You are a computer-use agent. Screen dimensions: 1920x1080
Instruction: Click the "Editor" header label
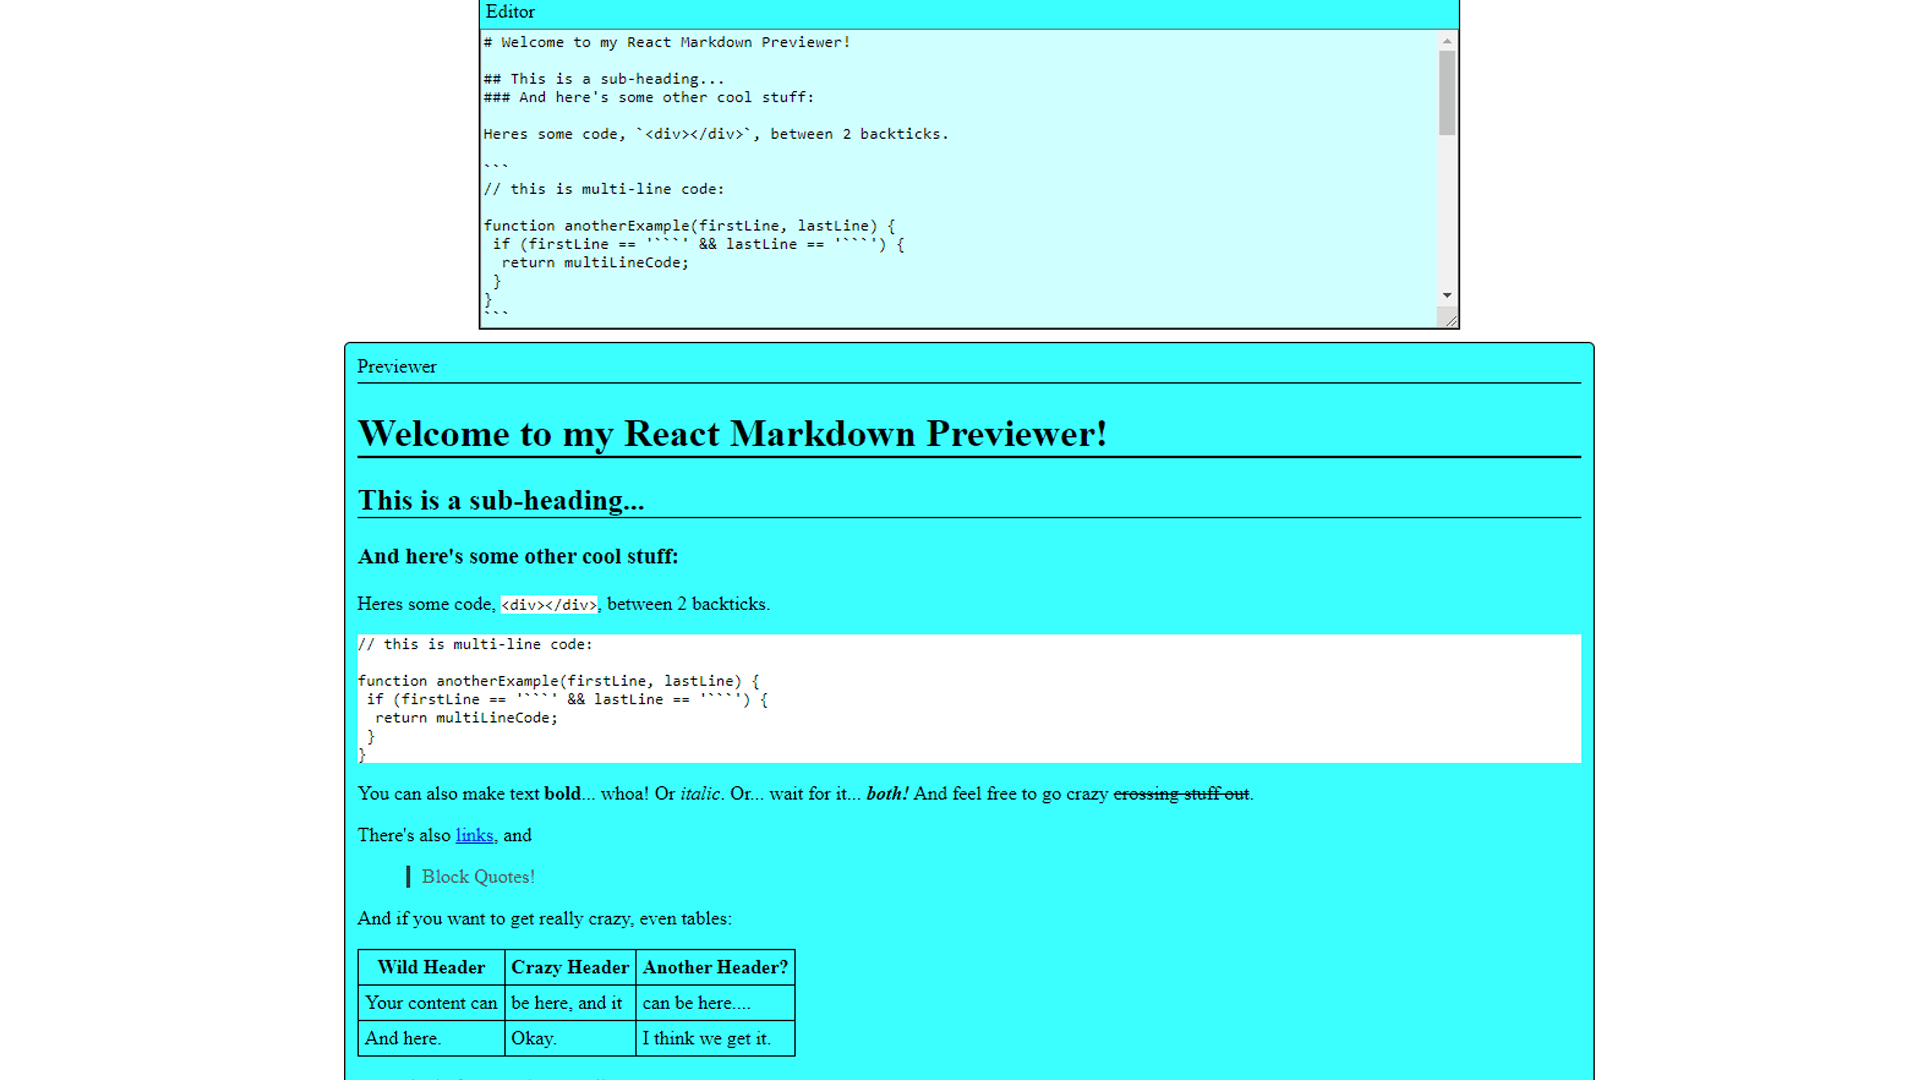tap(510, 12)
